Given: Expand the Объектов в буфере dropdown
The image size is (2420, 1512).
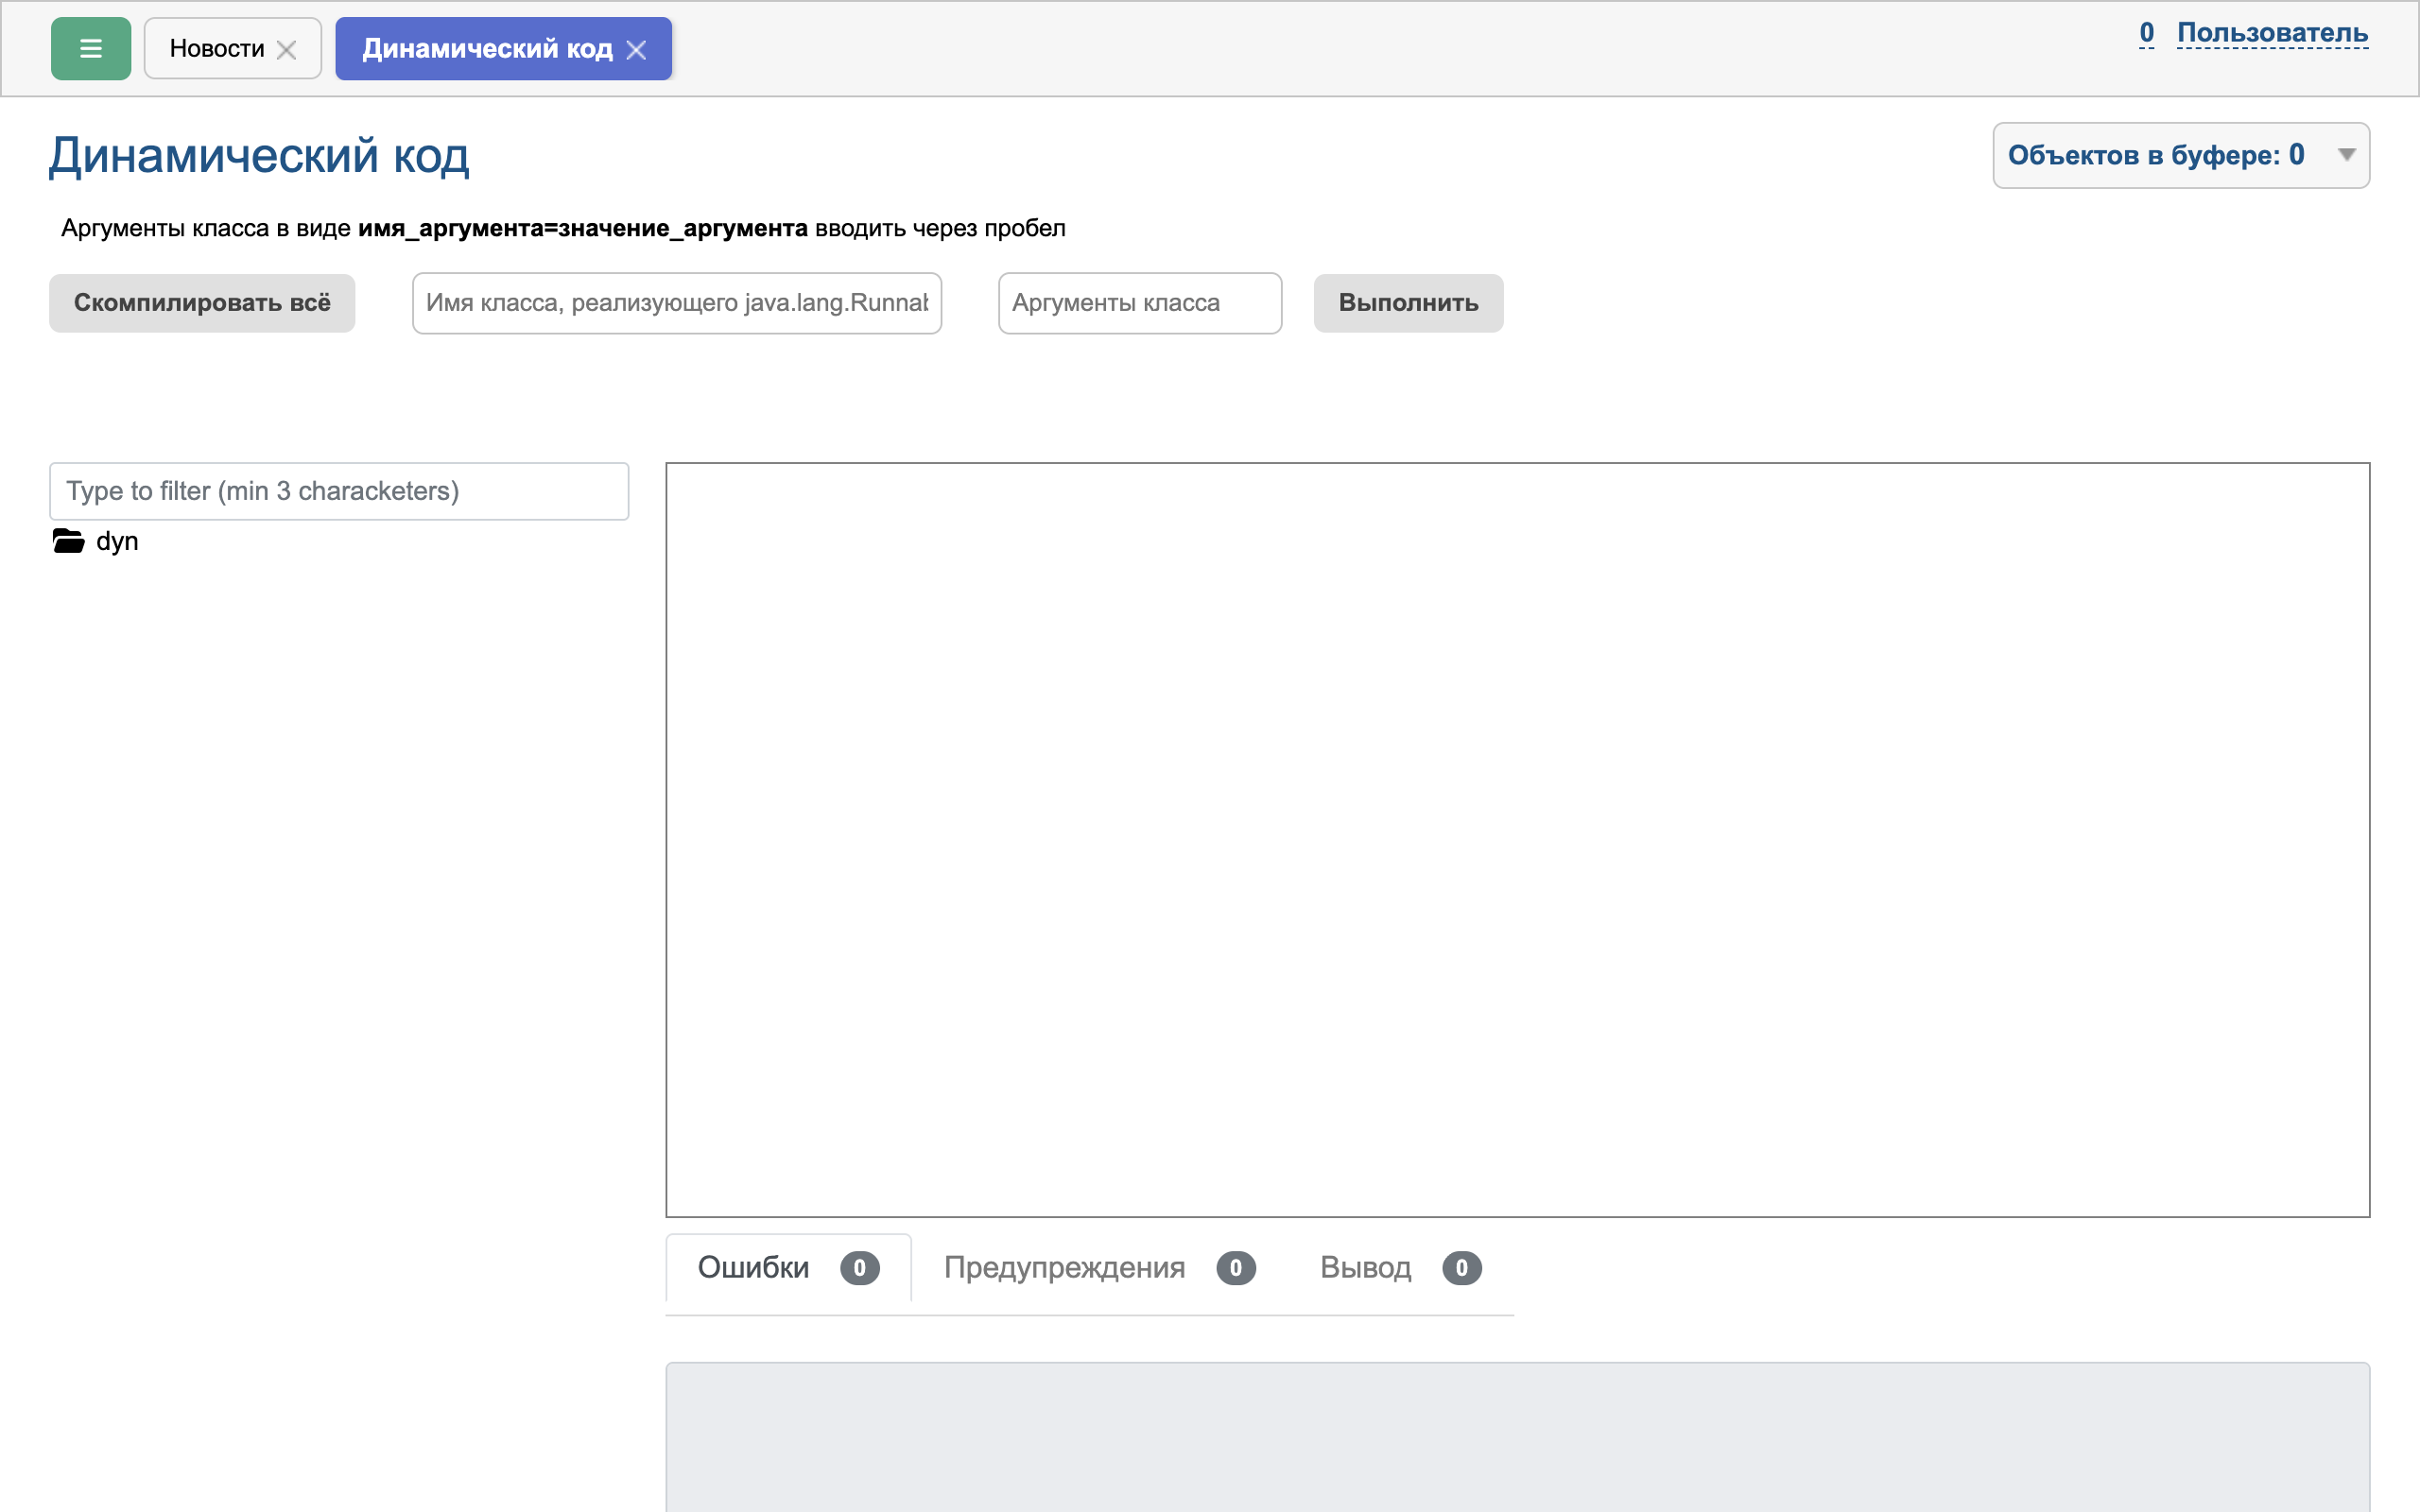Looking at the screenshot, I should click(x=2181, y=155).
